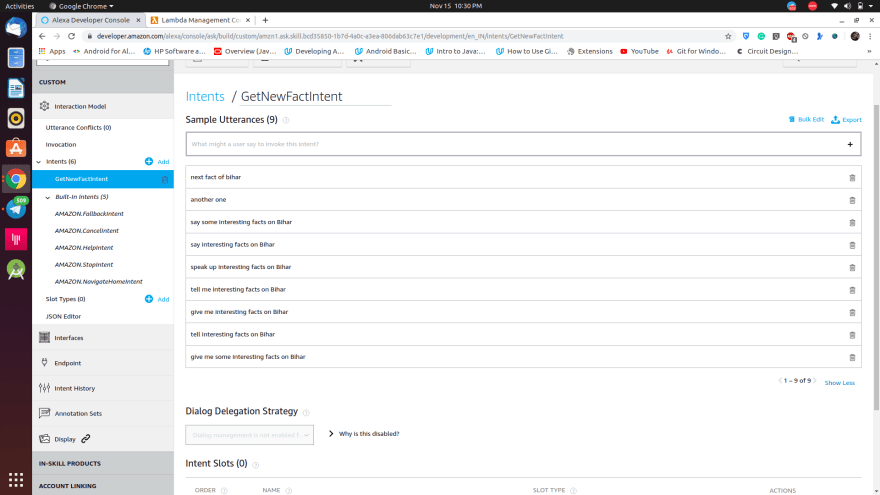Switch to Lambda Management Console tab
The height and width of the screenshot is (495, 880).
201,20
